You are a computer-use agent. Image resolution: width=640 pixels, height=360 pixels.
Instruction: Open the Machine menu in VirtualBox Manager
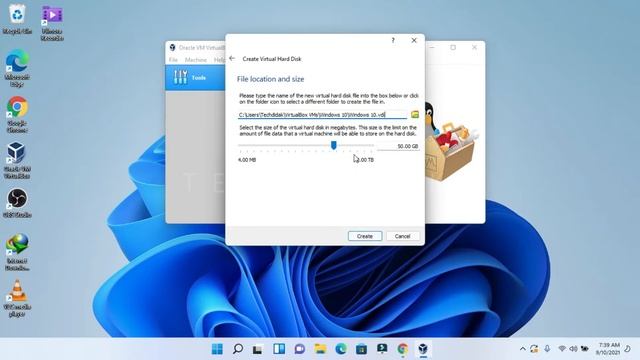click(x=196, y=60)
